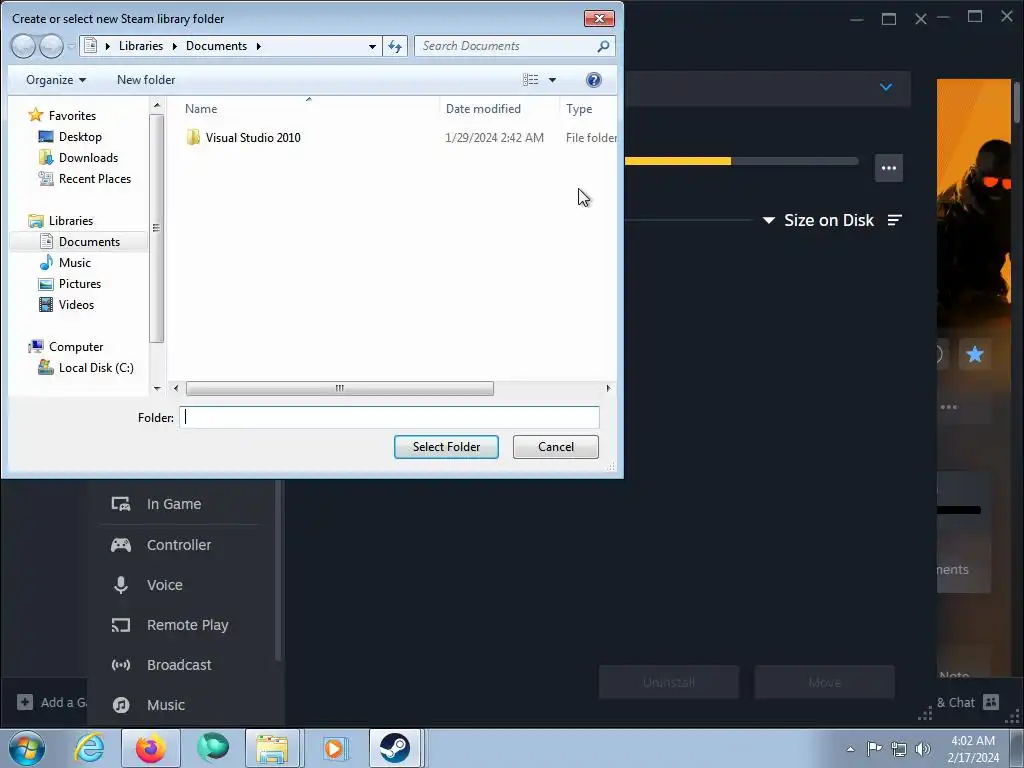Click the blue star favorite icon in Steam

[974, 354]
